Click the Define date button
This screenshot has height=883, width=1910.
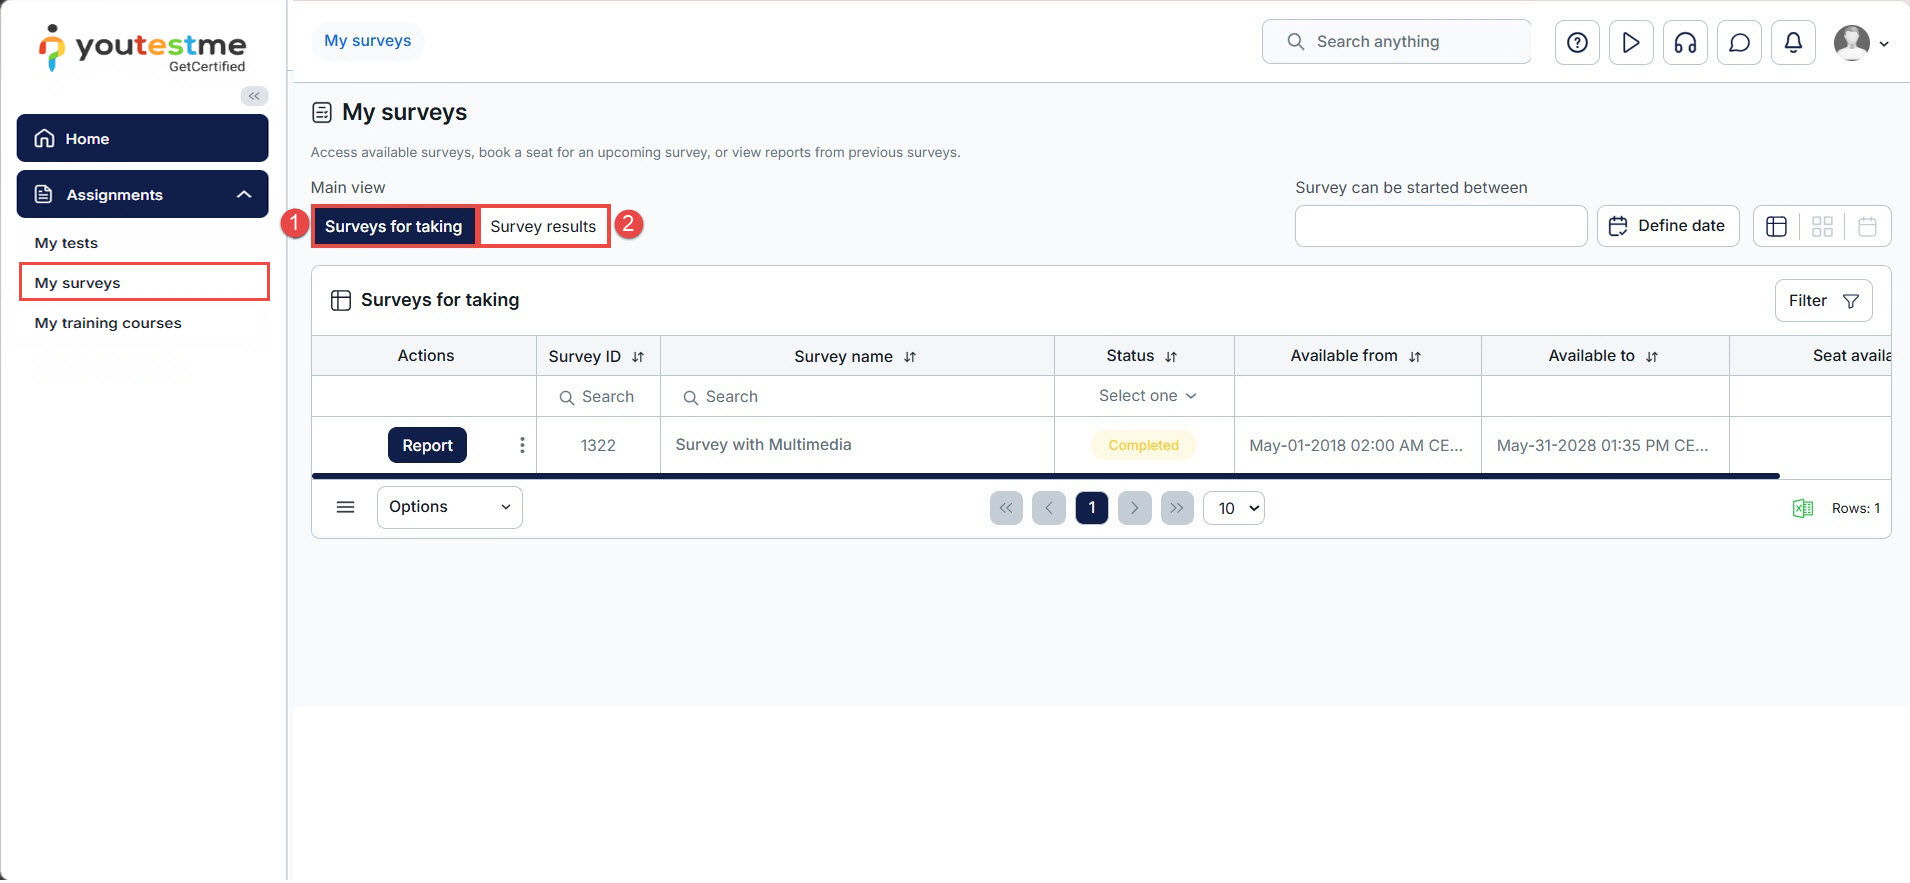pyautogui.click(x=1668, y=226)
